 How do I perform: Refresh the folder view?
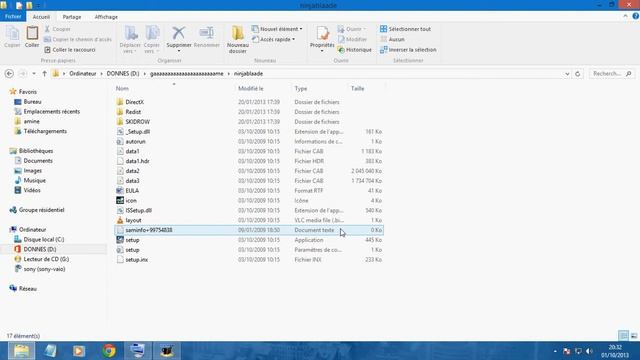(578, 74)
